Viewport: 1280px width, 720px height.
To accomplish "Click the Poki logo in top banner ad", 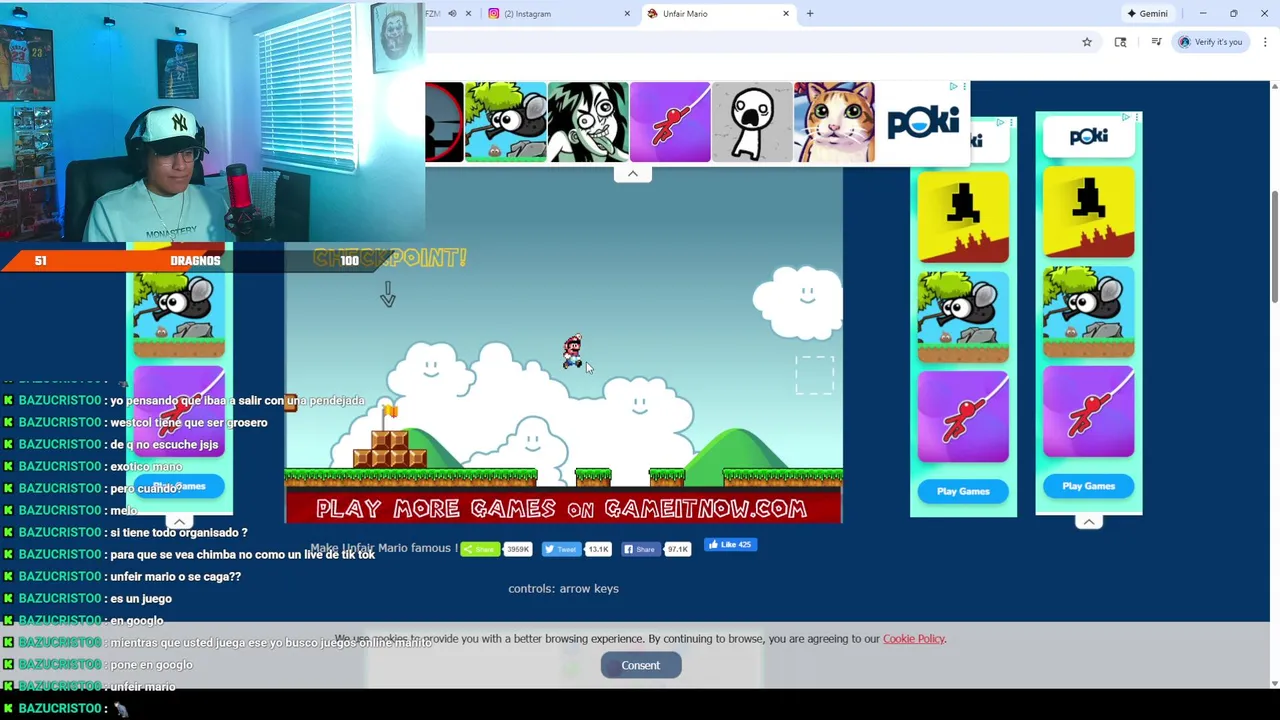I will click(x=923, y=122).
